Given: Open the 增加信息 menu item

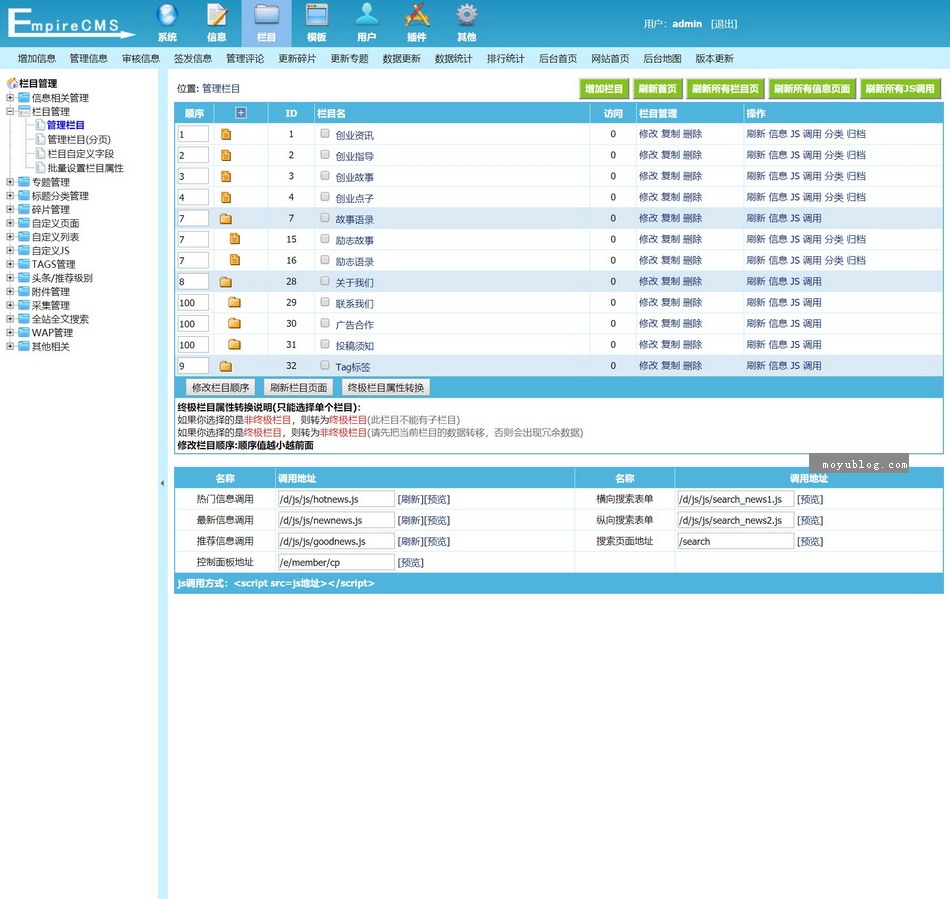Looking at the screenshot, I should (x=36, y=59).
